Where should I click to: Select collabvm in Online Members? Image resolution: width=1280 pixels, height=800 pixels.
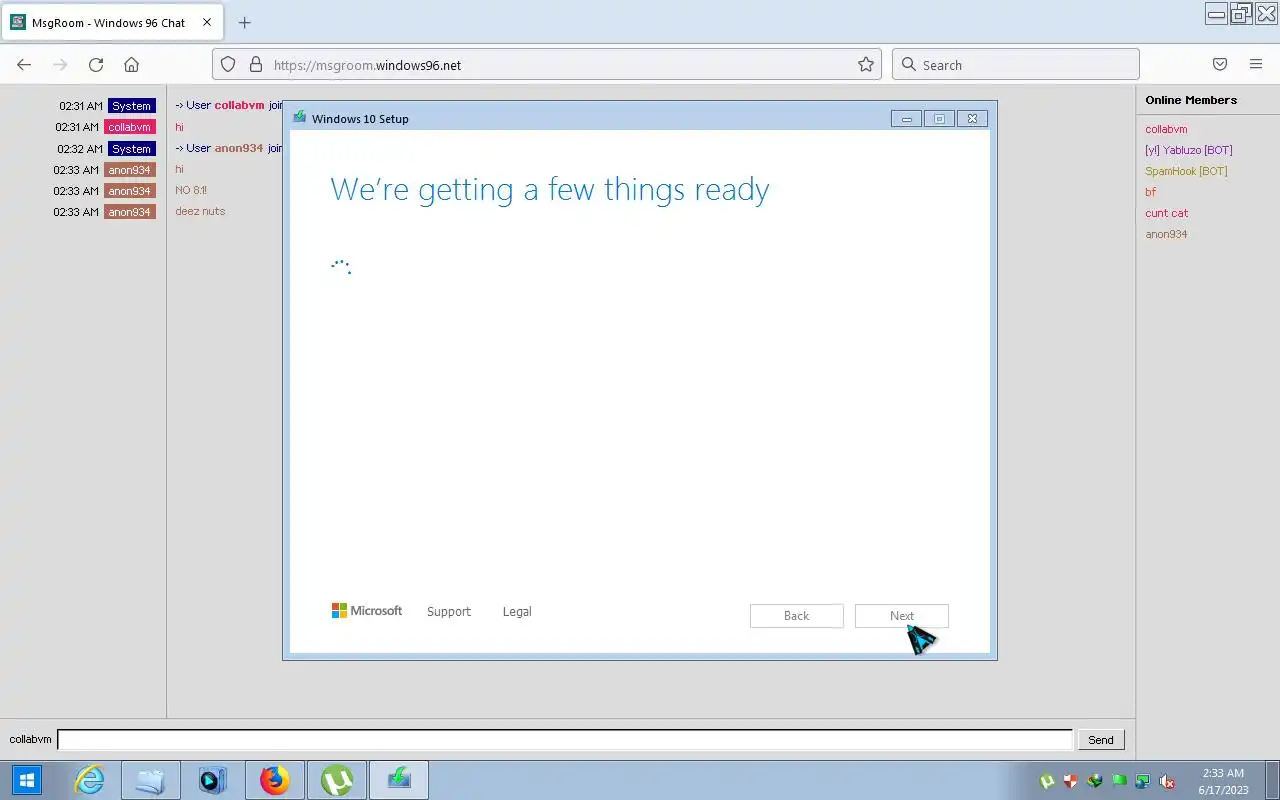pos(1166,129)
